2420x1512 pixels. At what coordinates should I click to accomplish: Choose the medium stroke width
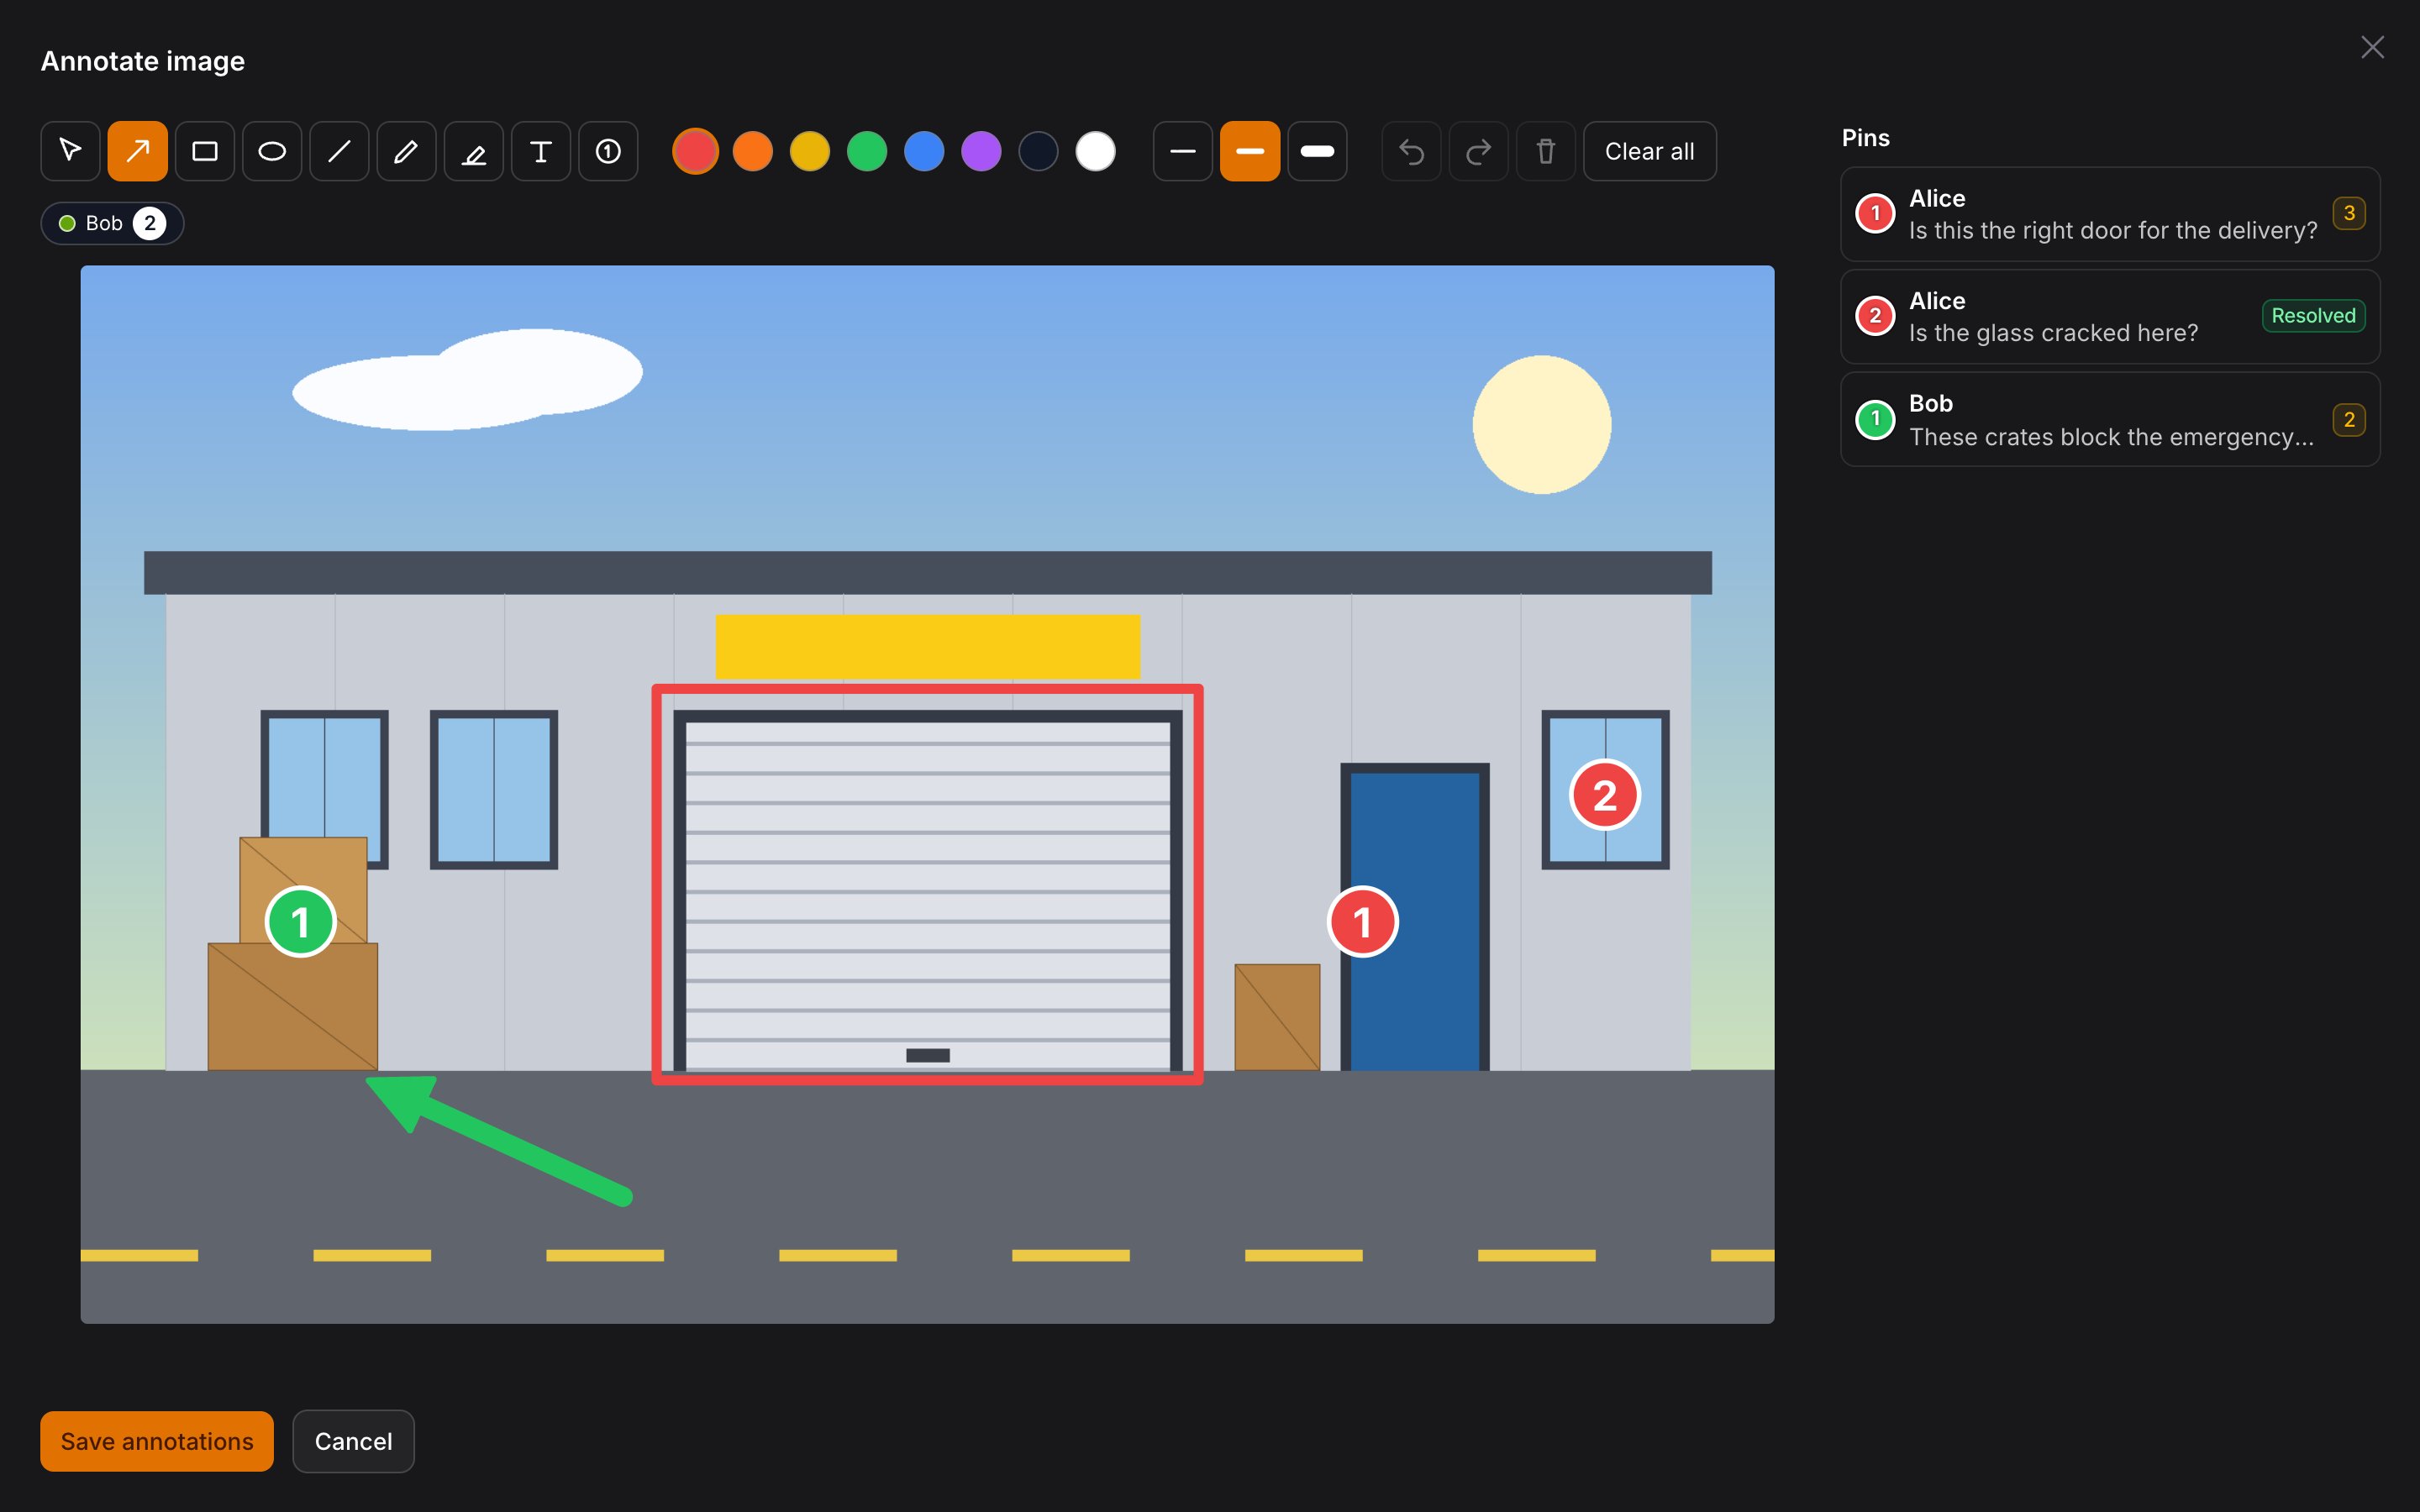[1250, 151]
